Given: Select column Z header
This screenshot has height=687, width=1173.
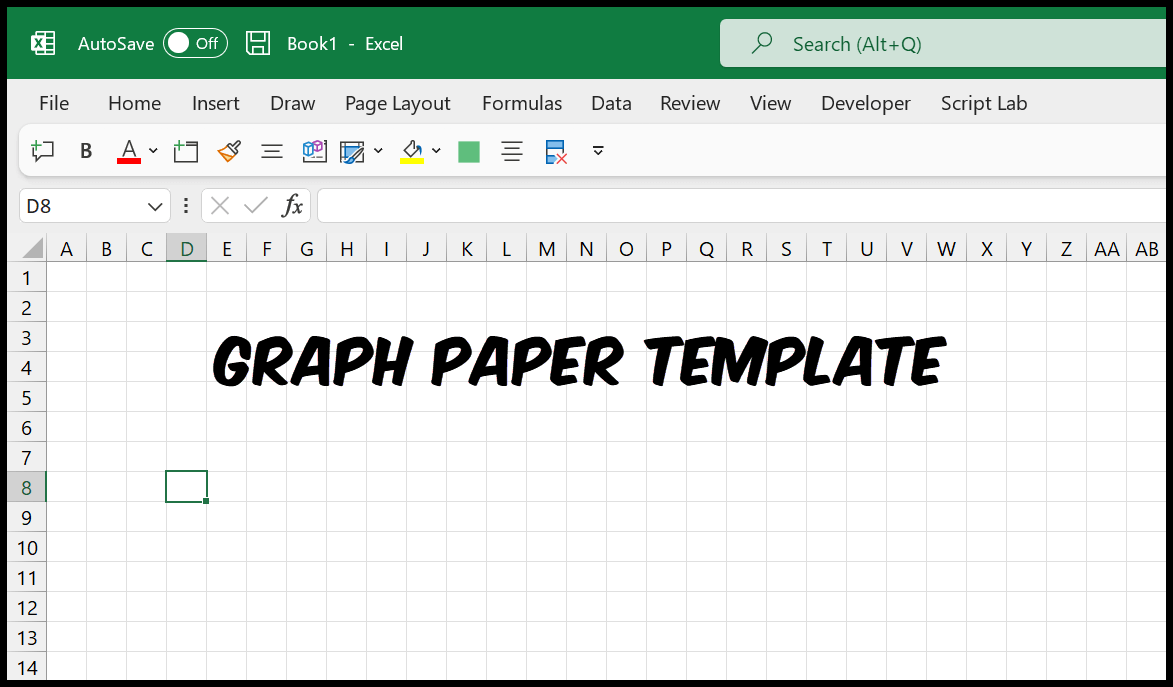Looking at the screenshot, I should point(1066,248).
